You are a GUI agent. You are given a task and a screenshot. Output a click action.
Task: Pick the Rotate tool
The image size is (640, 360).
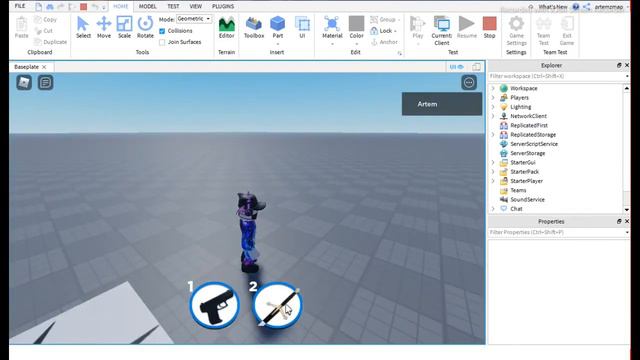(145, 27)
